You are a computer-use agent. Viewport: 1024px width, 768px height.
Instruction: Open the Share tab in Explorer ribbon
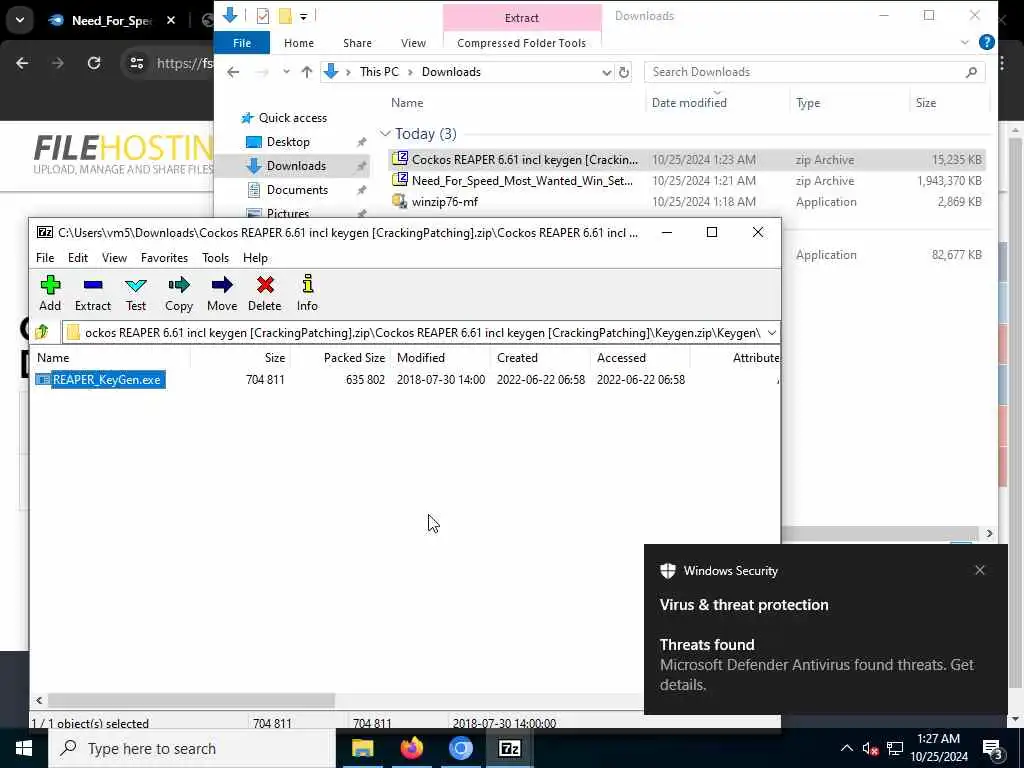357,43
